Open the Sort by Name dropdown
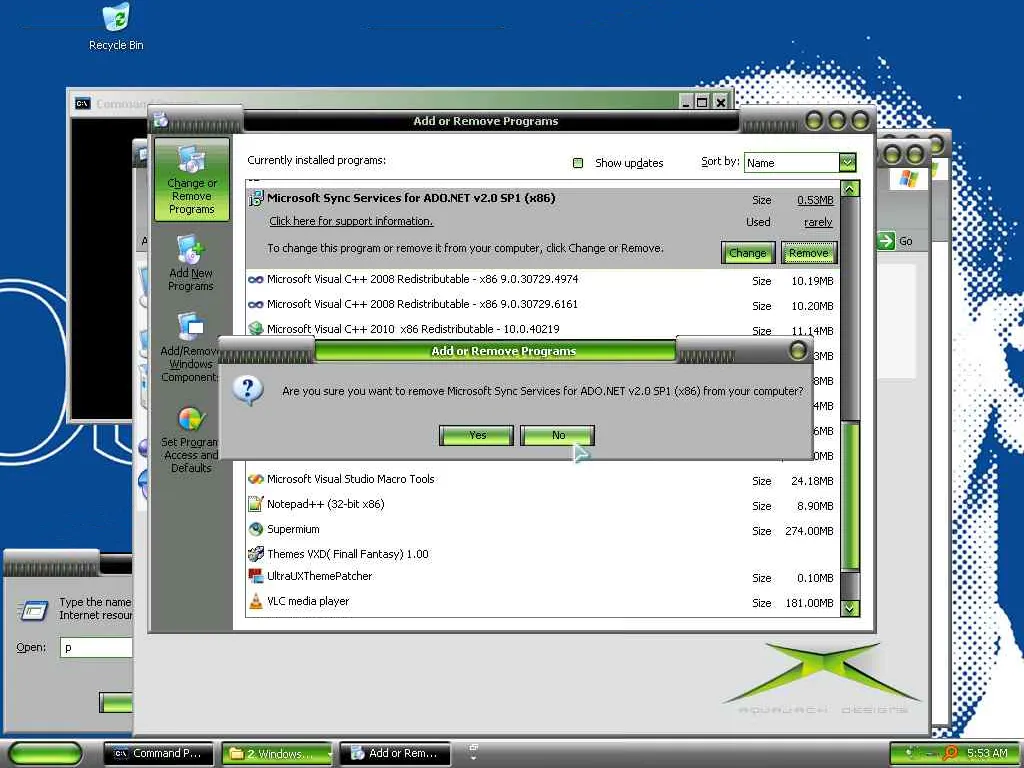The height and width of the screenshot is (768, 1024). pyautogui.click(x=799, y=163)
